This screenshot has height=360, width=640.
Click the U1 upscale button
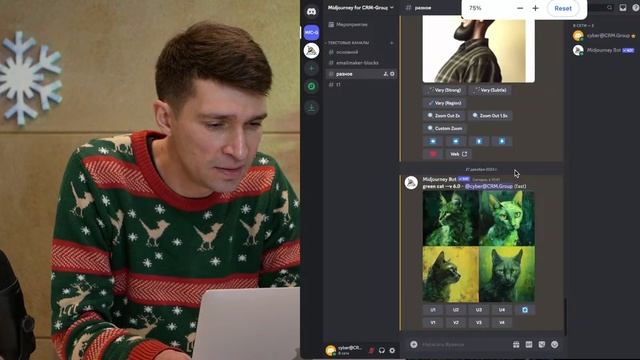pyautogui.click(x=433, y=310)
